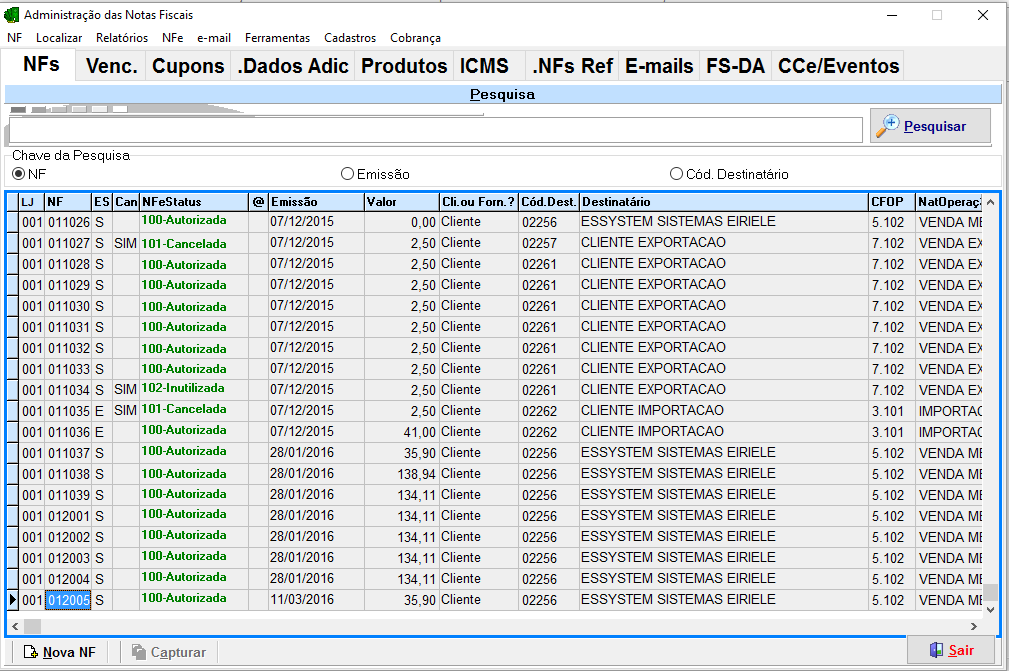Image resolution: width=1009 pixels, height=671 pixels.
Task: Open the CCe/Eventos tab
Action: click(x=839, y=66)
